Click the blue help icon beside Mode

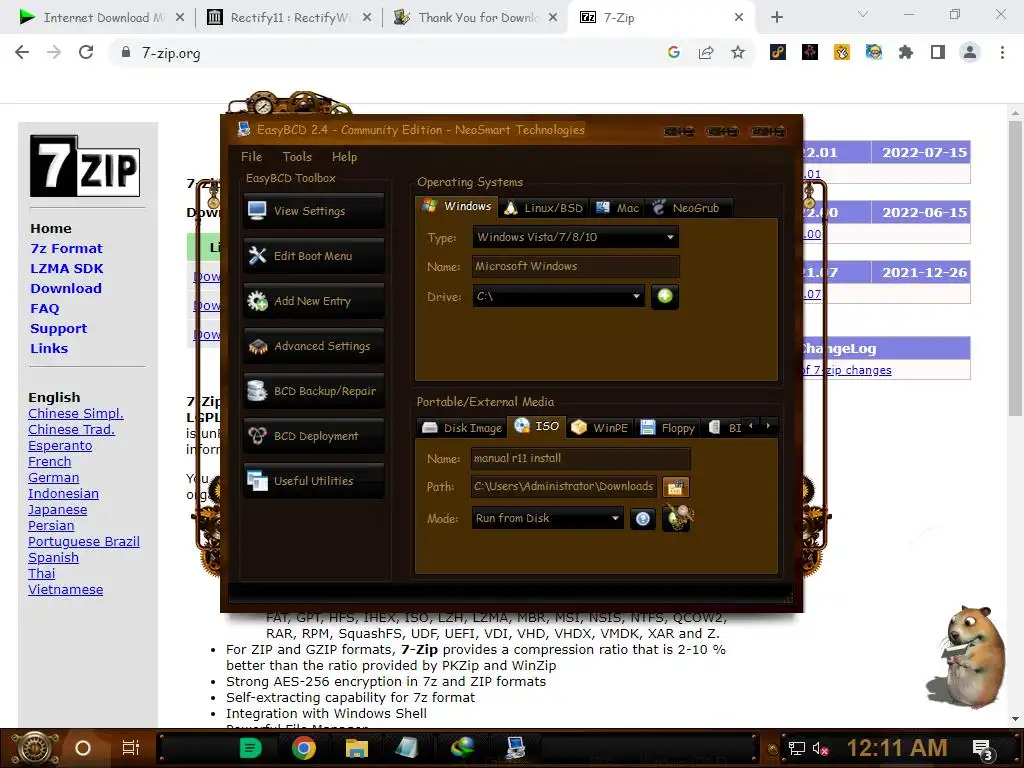[643, 519]
